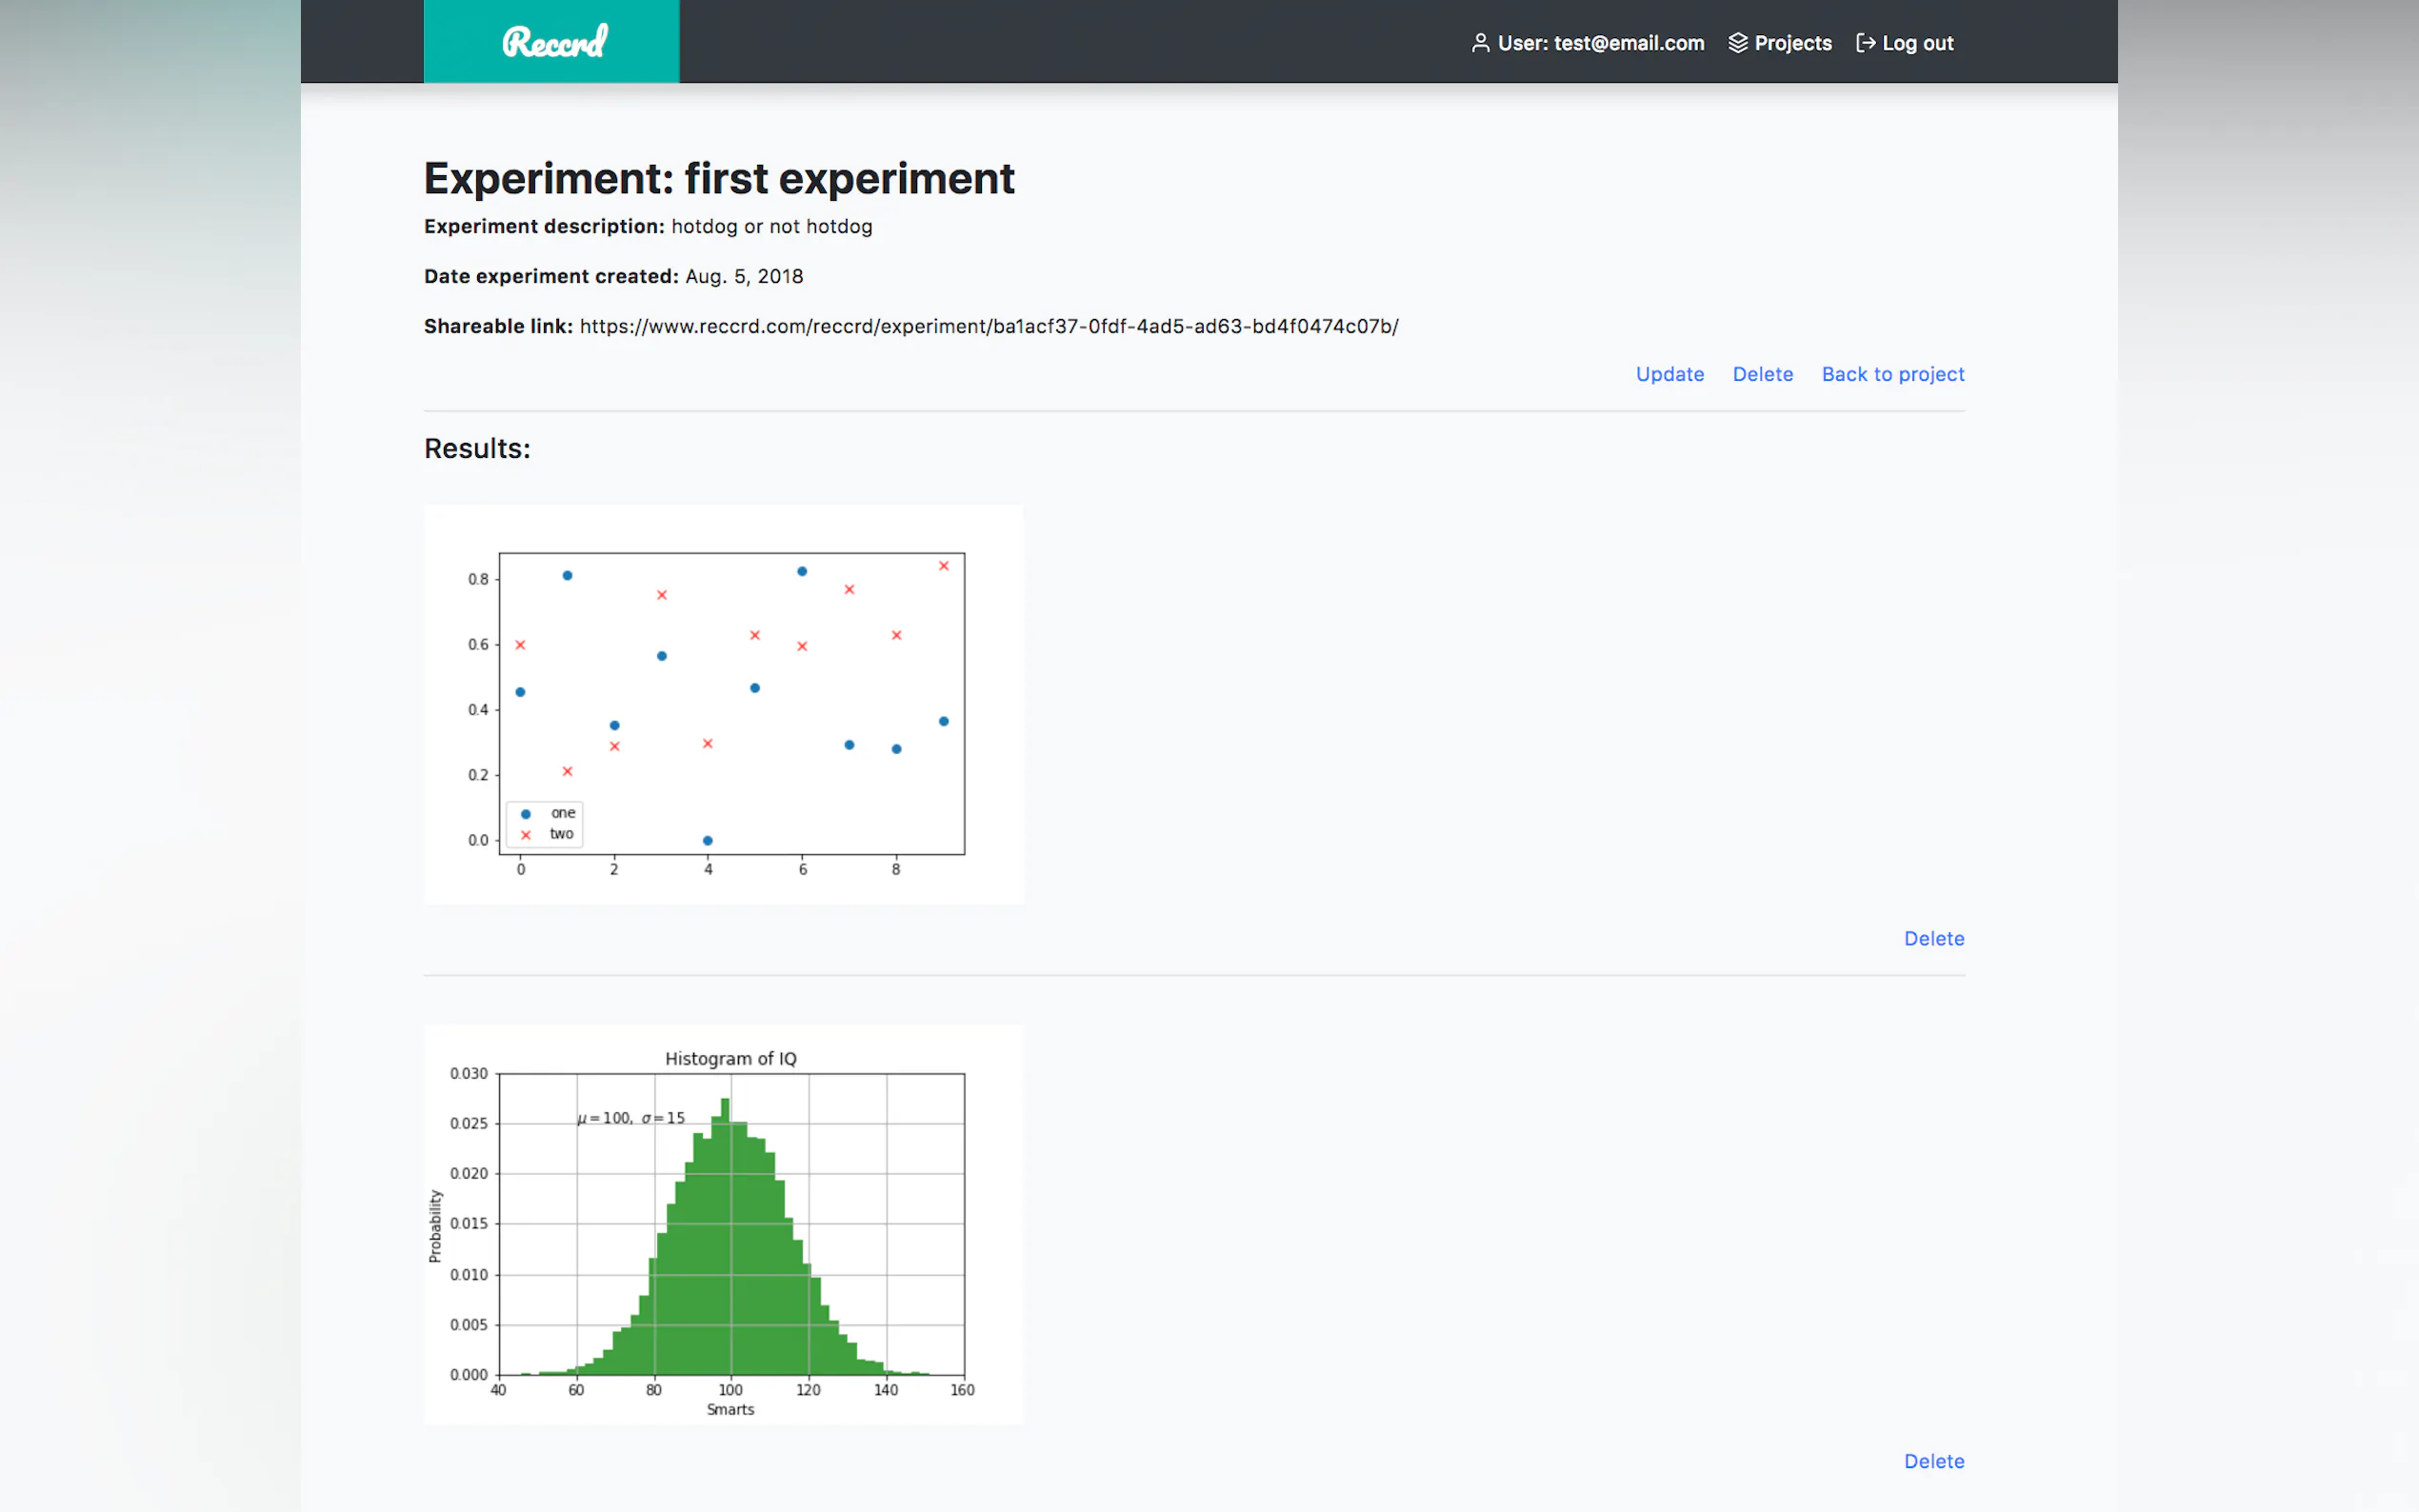Open the Projects menu item

click(1792, 43)
